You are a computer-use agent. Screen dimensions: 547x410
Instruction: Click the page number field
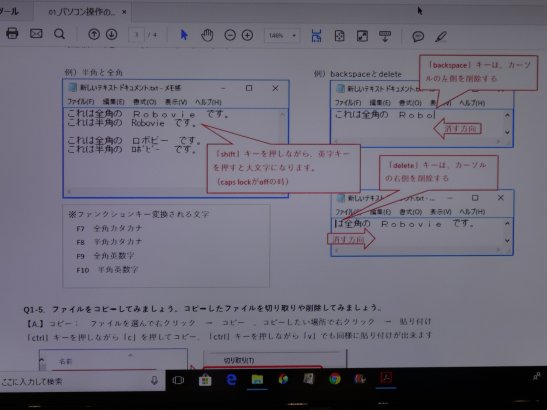(x=136, y=35)
